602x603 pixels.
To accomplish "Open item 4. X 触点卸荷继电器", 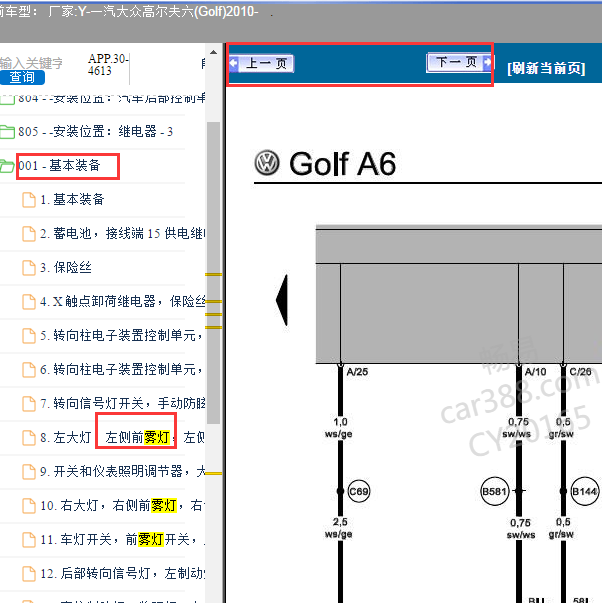I will 123,301.
